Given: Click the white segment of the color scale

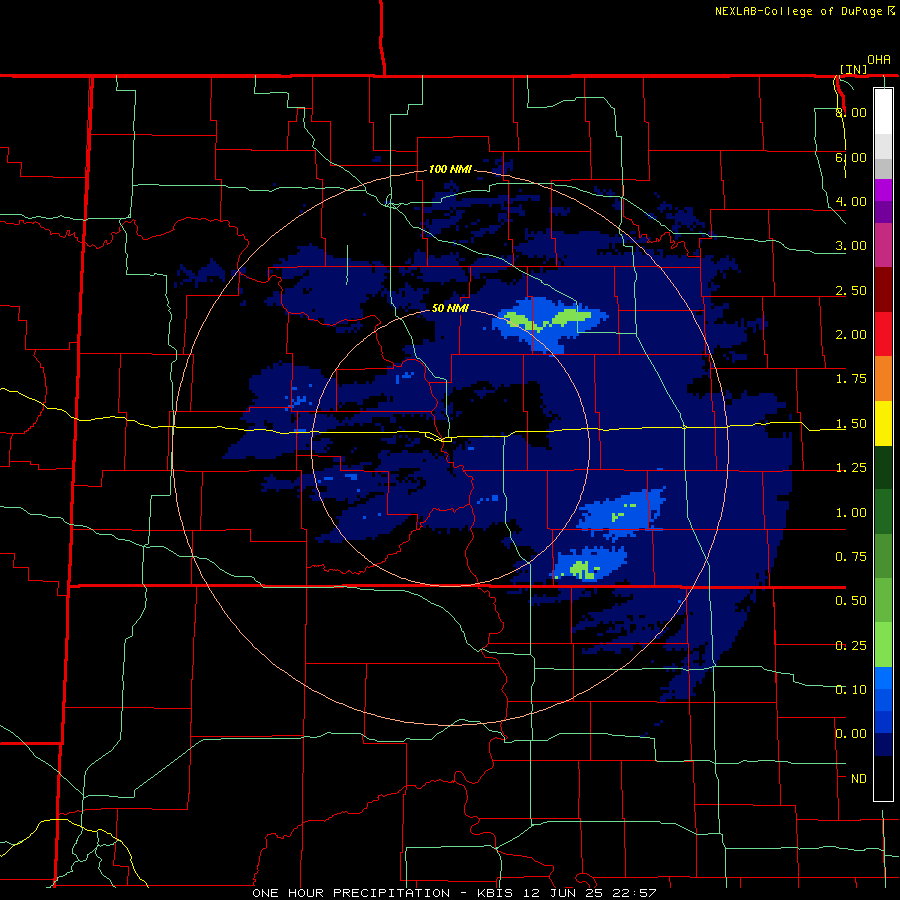Looking at the screenshot, I should click(883, 112).
